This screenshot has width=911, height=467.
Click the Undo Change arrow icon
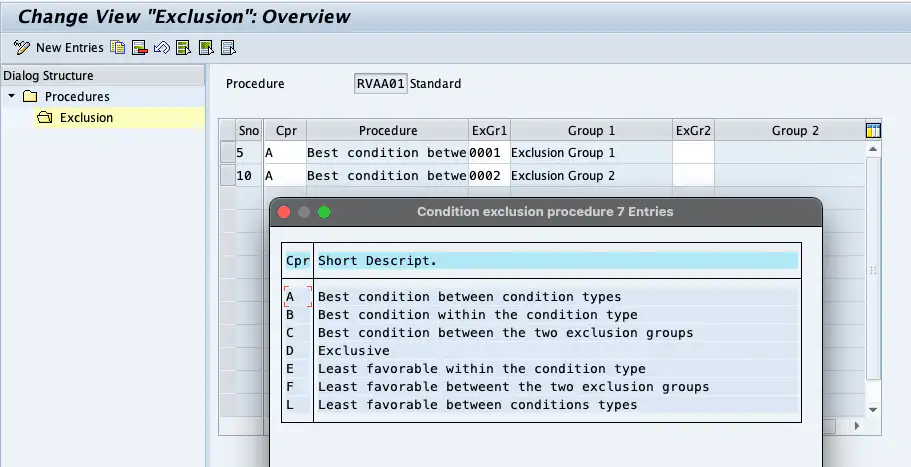(162, 48)
